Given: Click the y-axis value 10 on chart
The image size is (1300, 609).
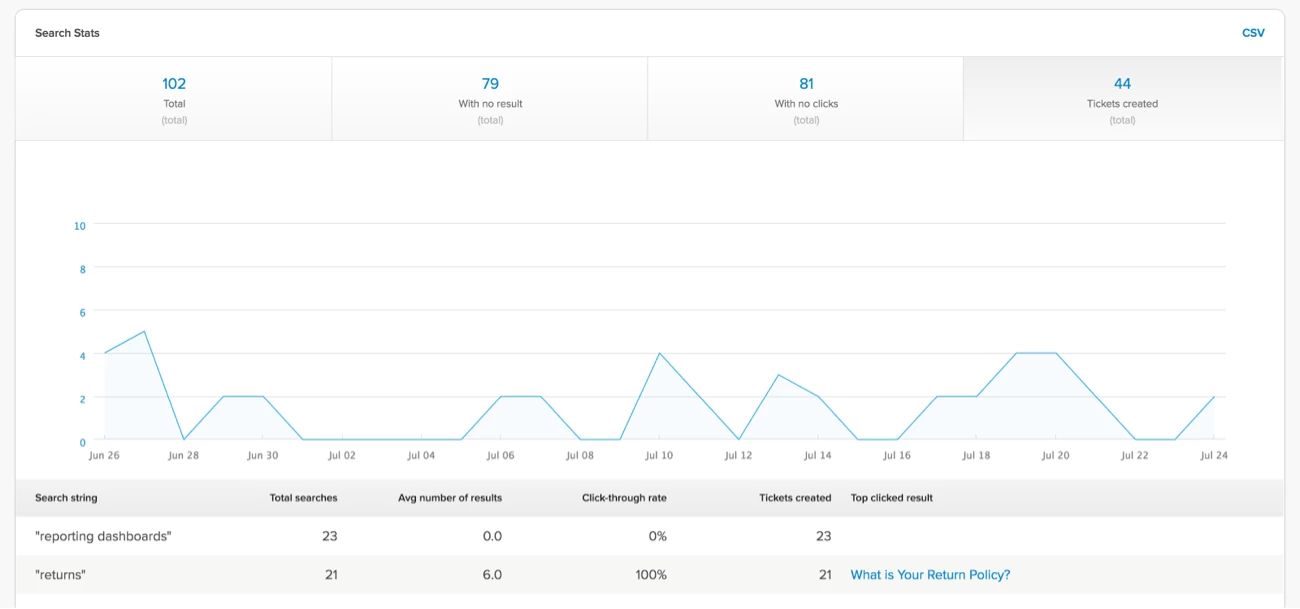Looking at the screenshot, I should pos(80,226).
